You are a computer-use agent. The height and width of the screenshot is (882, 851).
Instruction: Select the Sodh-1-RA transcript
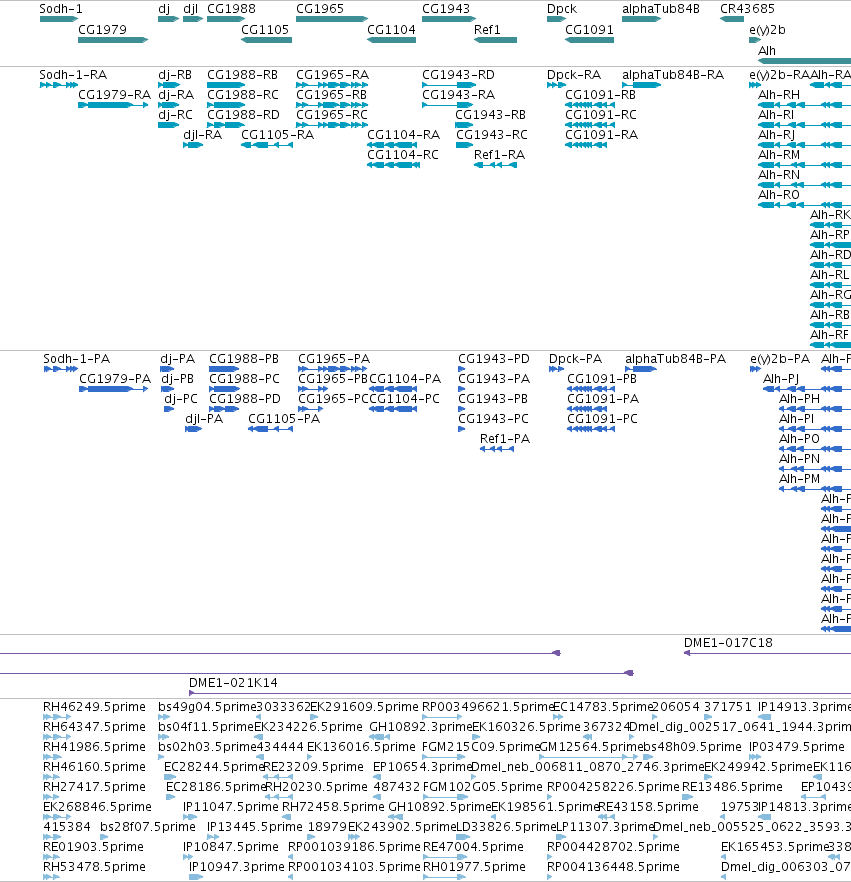tap(59, 85)
